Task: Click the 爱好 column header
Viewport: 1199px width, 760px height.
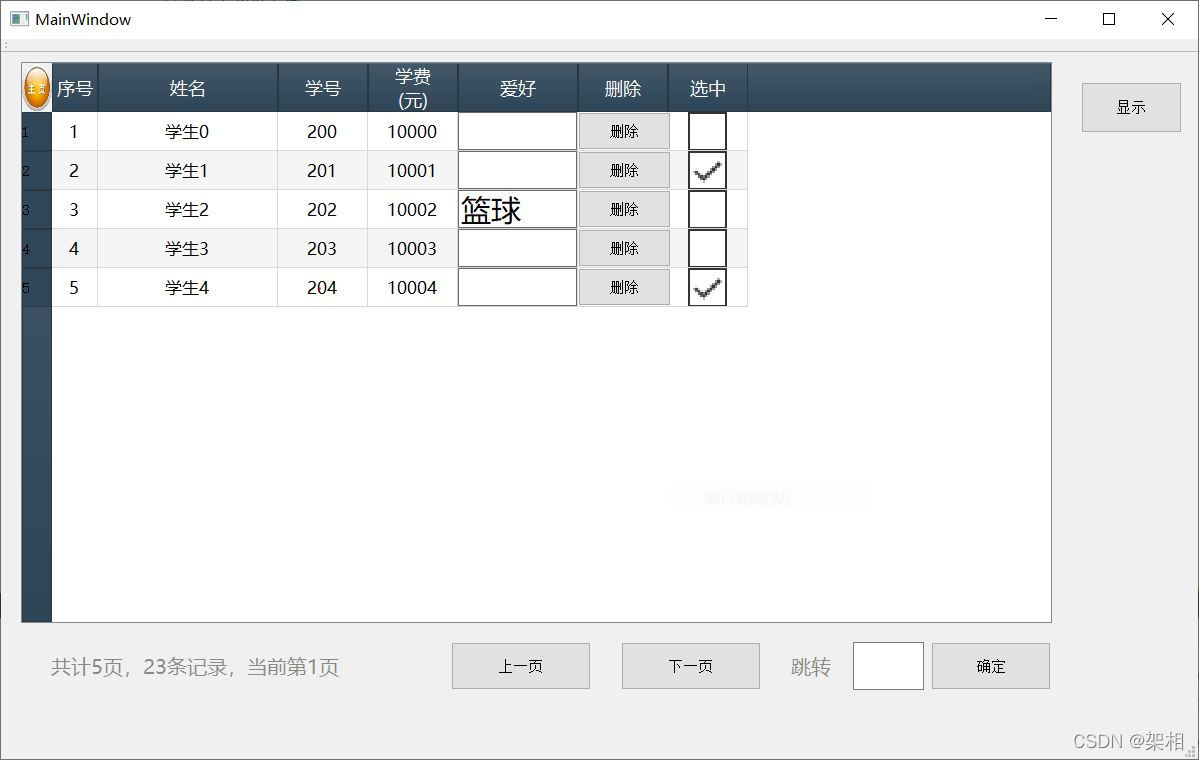Action: click(518, 88)
